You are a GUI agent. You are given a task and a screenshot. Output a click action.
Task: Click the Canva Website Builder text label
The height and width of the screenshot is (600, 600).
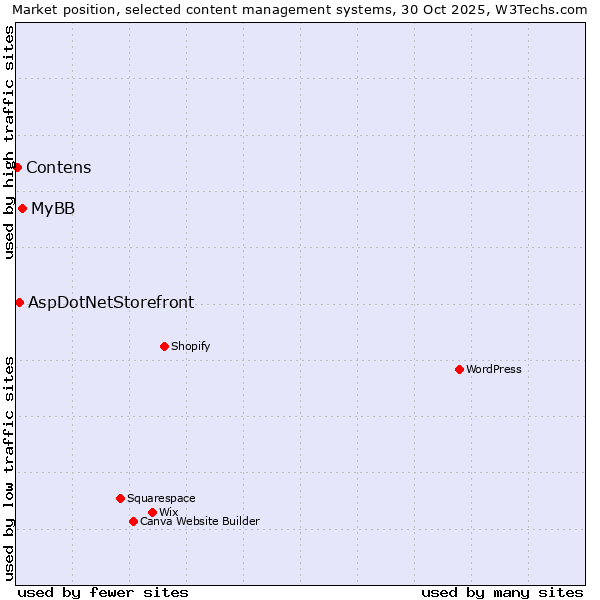[200, 521]
